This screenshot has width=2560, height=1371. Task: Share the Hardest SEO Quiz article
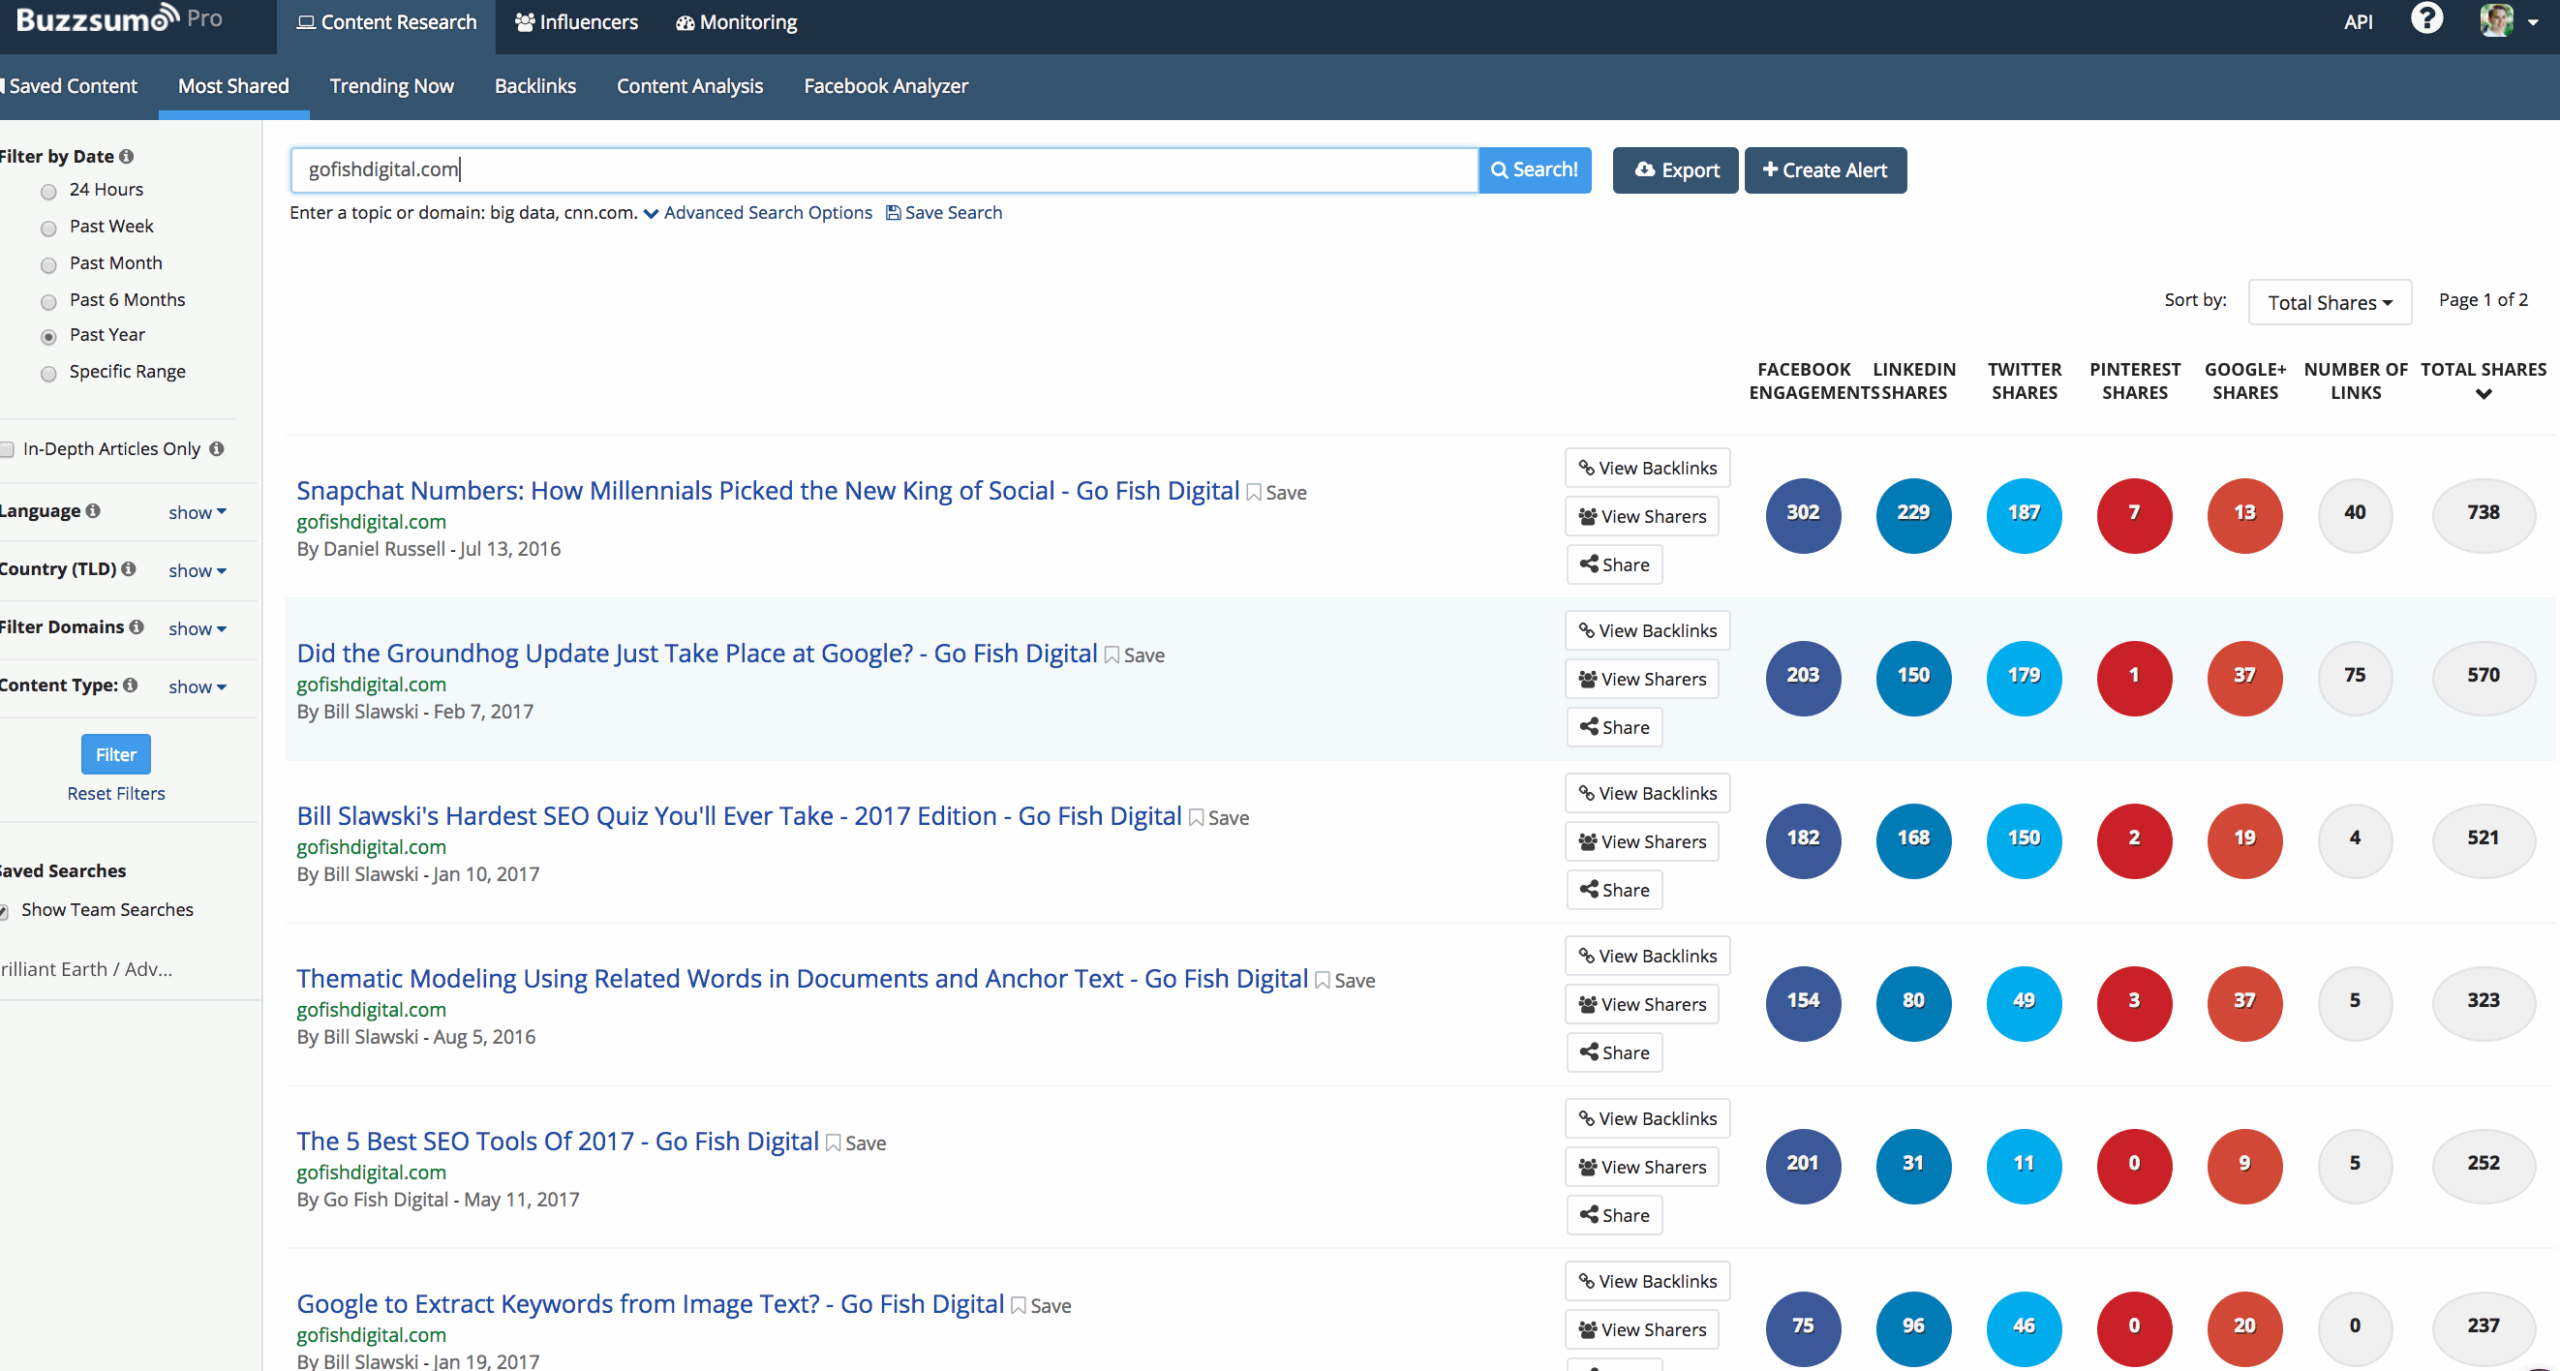(x=1614, y=891)
